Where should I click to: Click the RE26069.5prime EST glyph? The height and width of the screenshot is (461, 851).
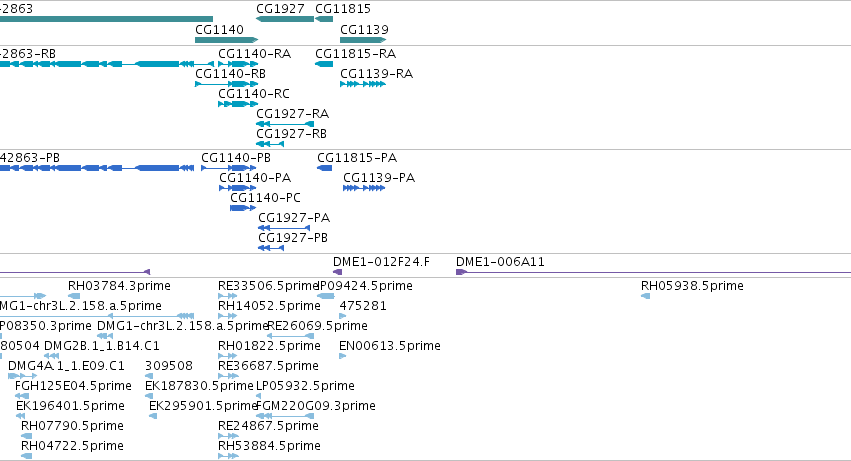(x=290, y=336)
